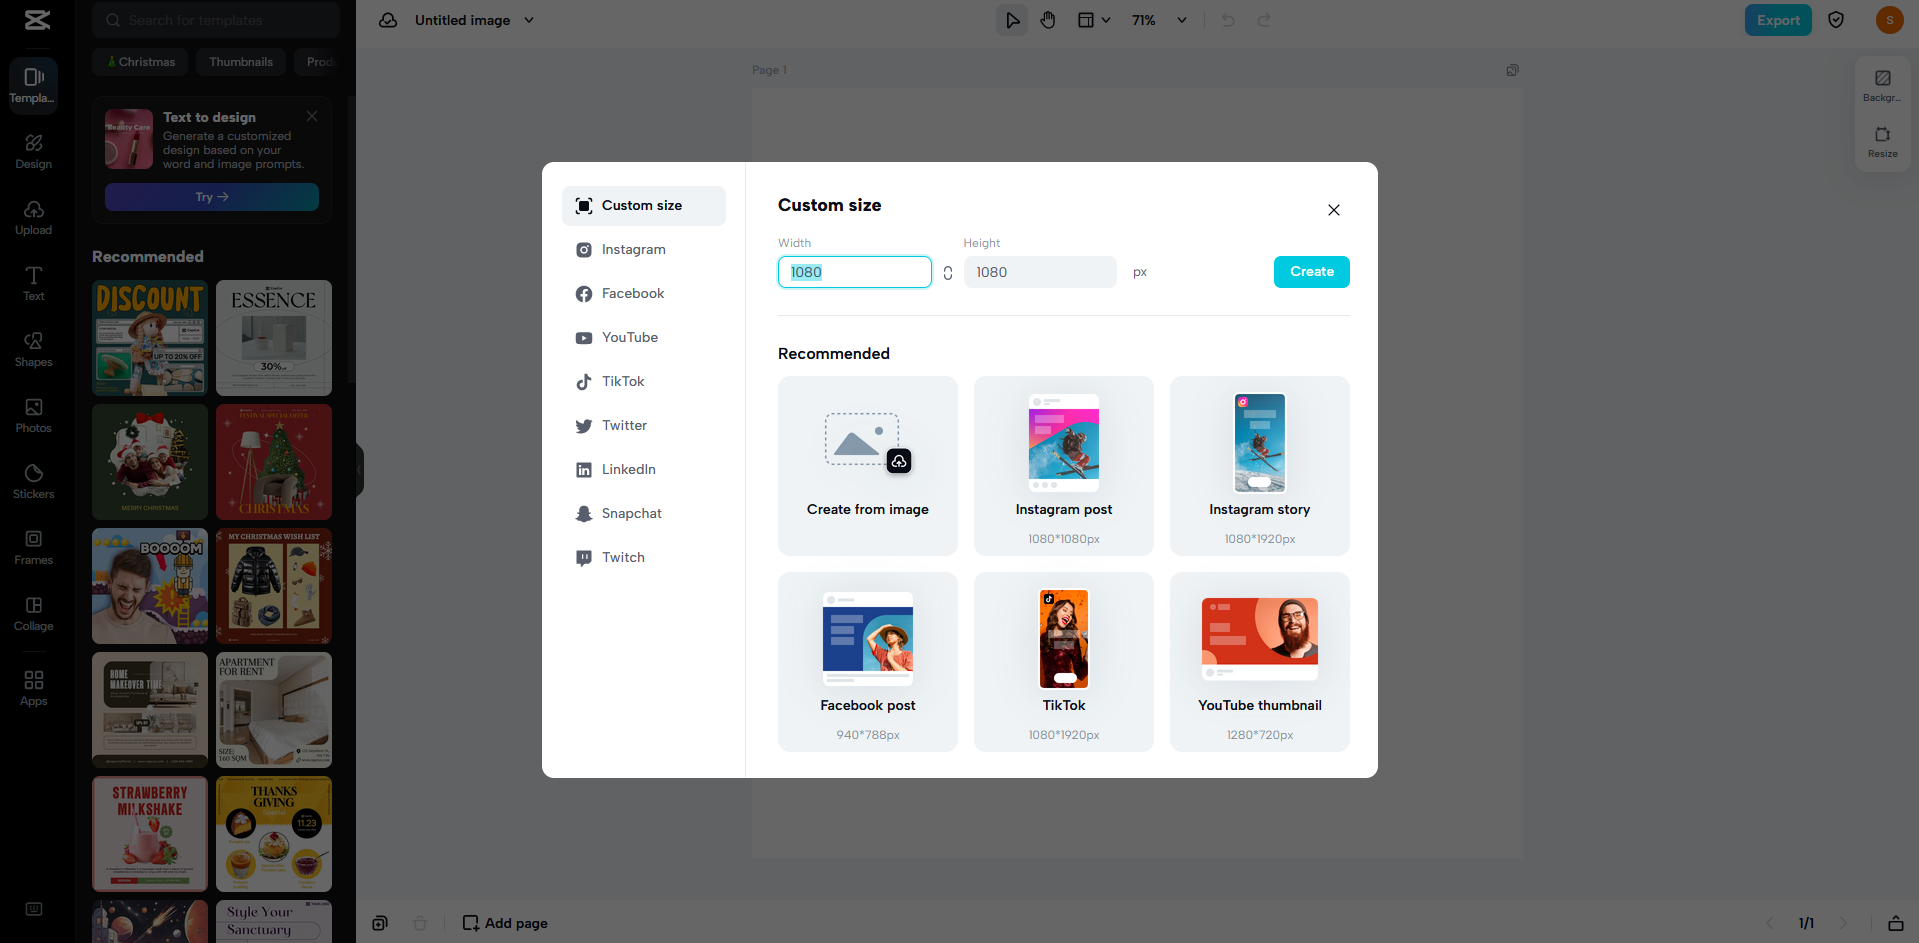This screenshot has height=943, width=1919.
Task: Click the Export button
Action: pyautogui.click(x=1777, y=20)
